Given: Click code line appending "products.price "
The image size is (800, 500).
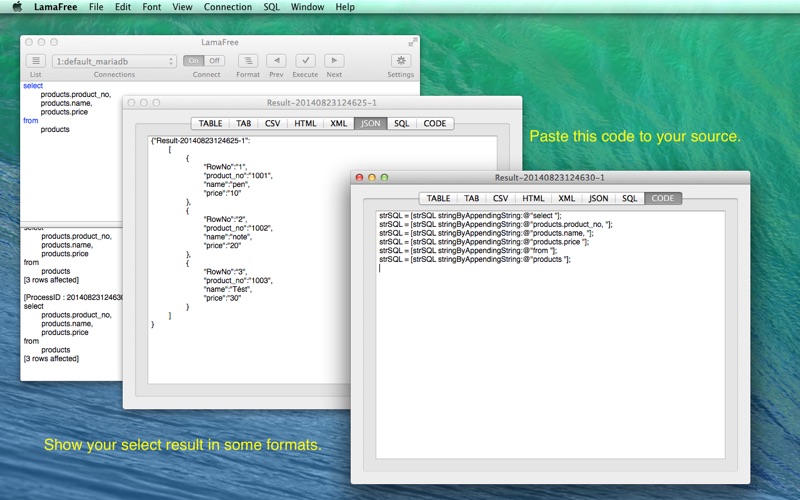Looking at the screenshot, I should (x=484, y=241).
